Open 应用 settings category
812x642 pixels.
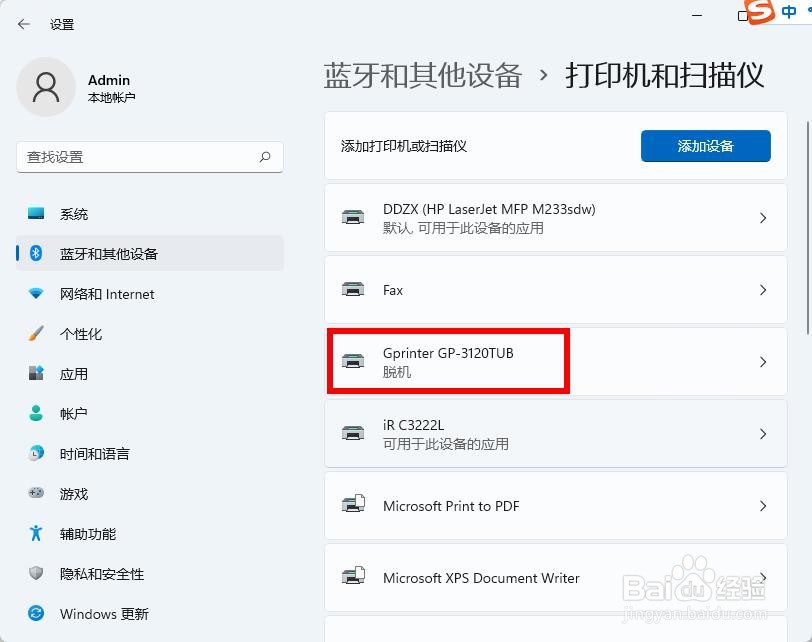150,373
